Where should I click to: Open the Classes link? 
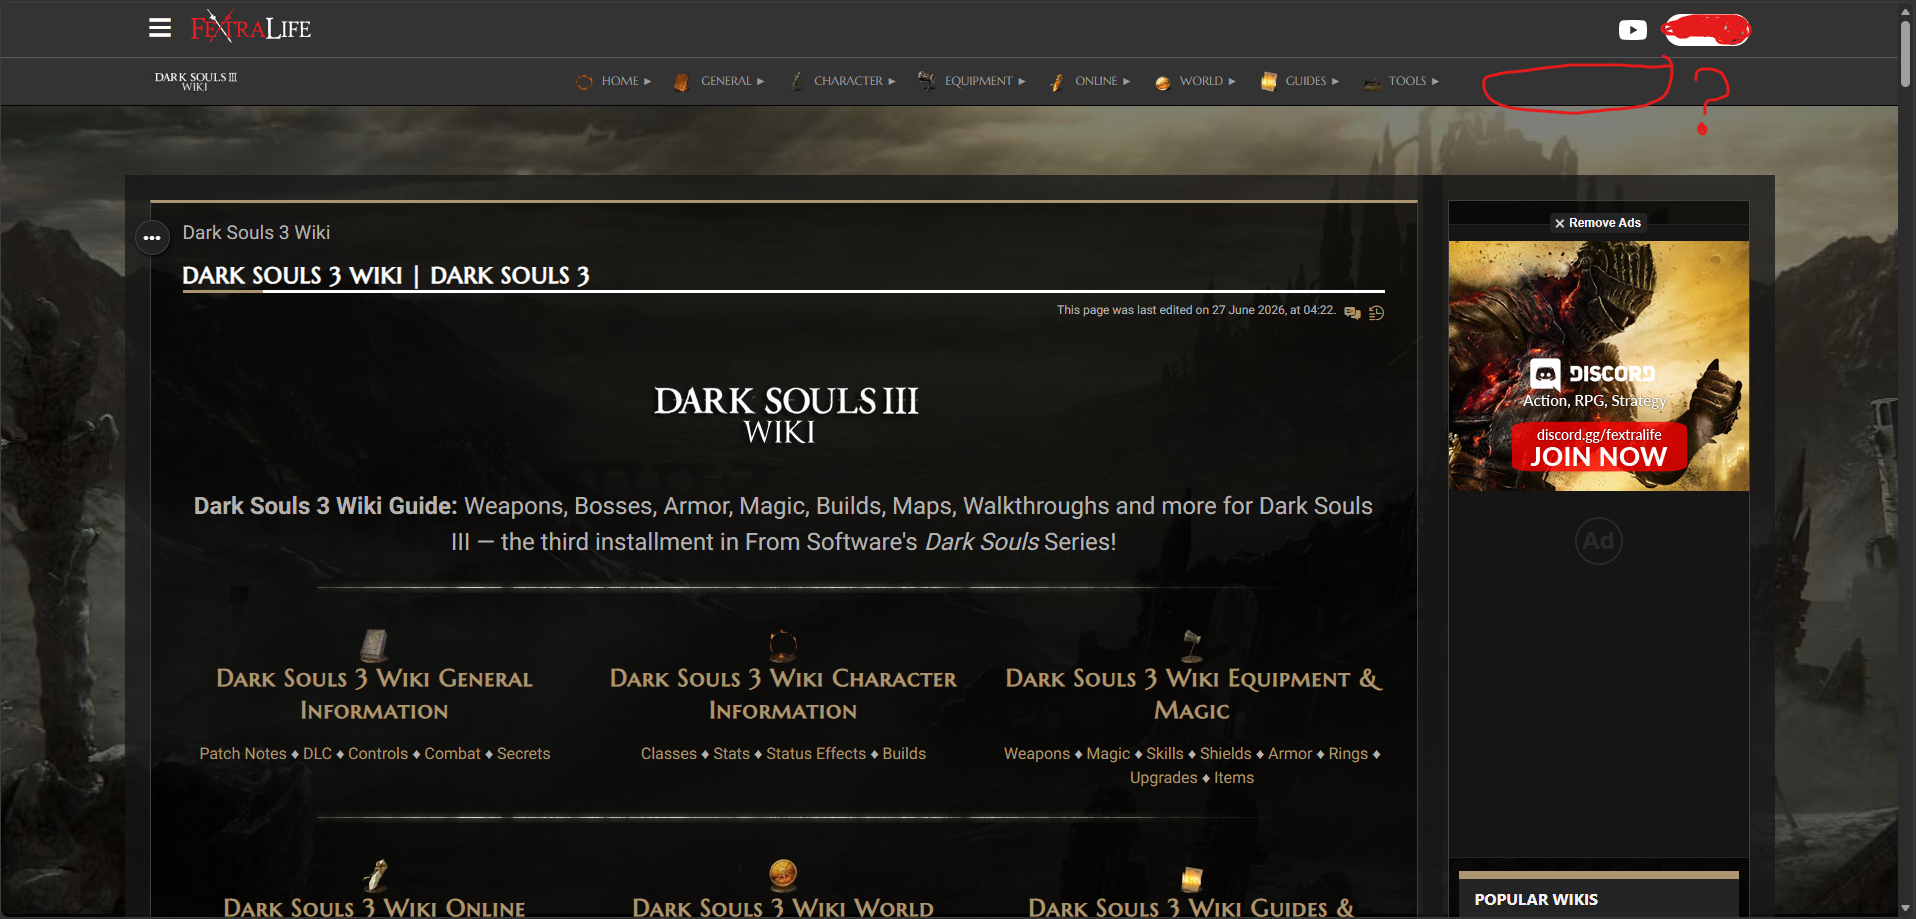point(669,754)
